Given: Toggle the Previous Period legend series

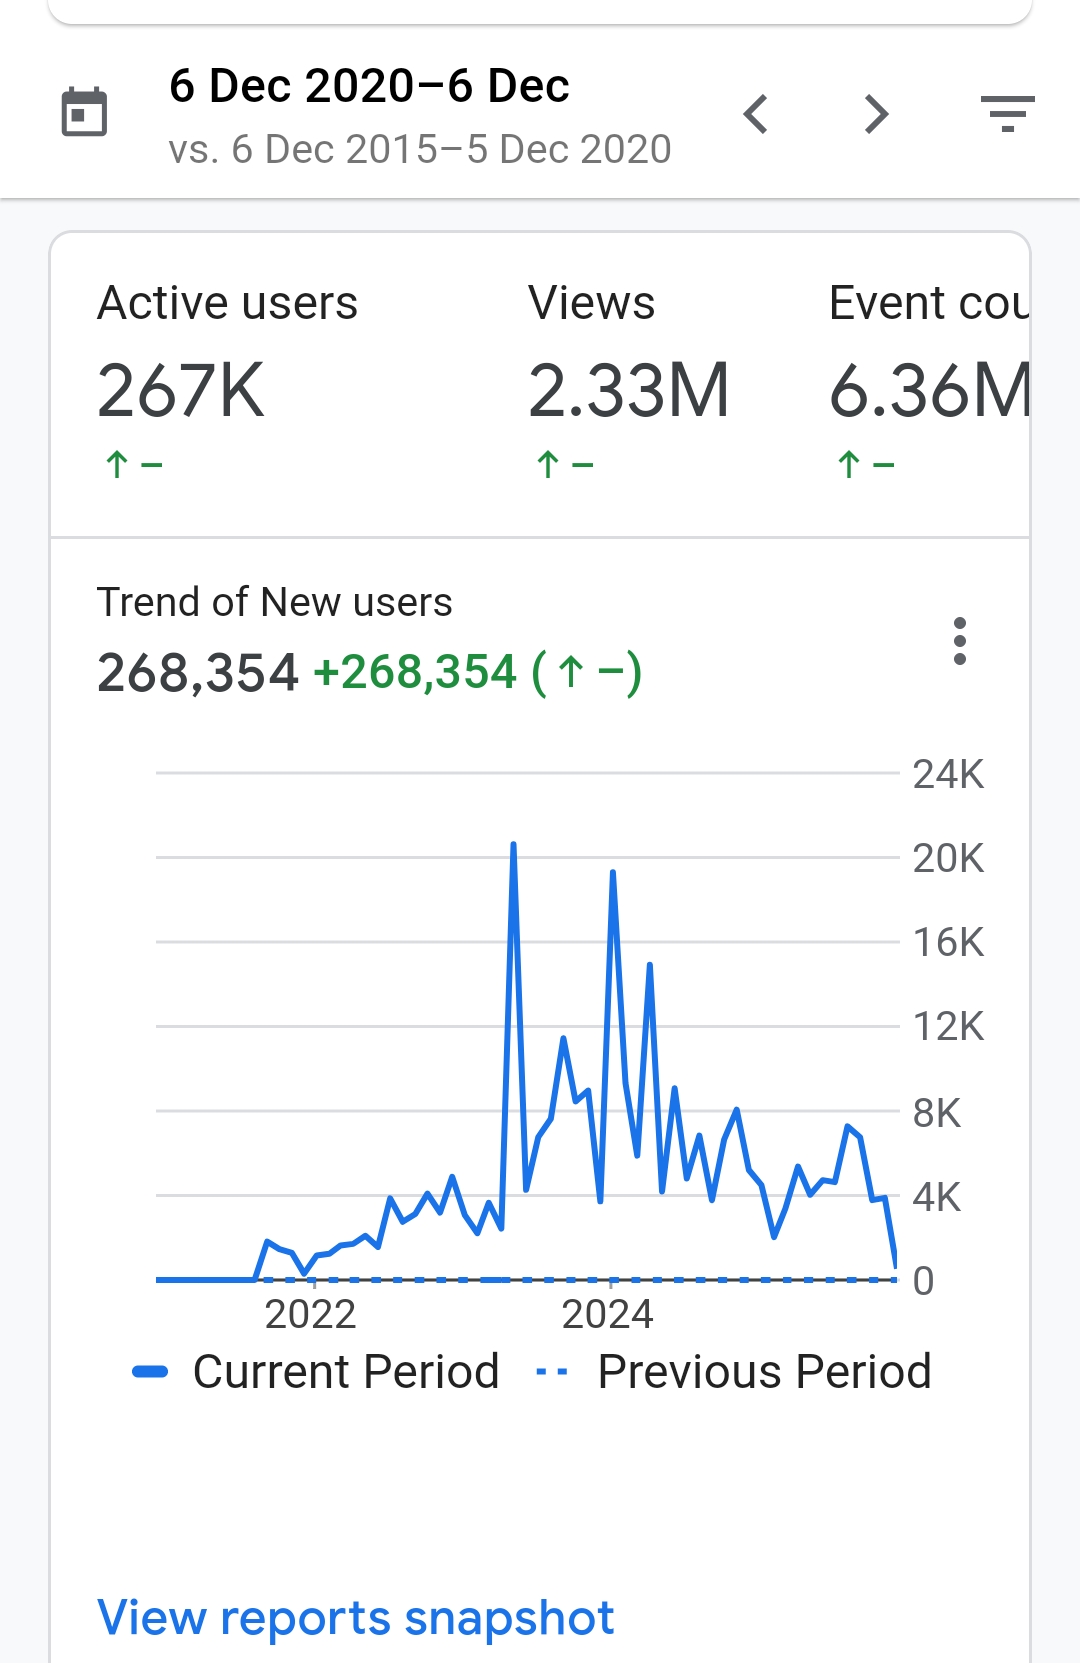Looking at the screenshot, I should (x=734, y=1371).
